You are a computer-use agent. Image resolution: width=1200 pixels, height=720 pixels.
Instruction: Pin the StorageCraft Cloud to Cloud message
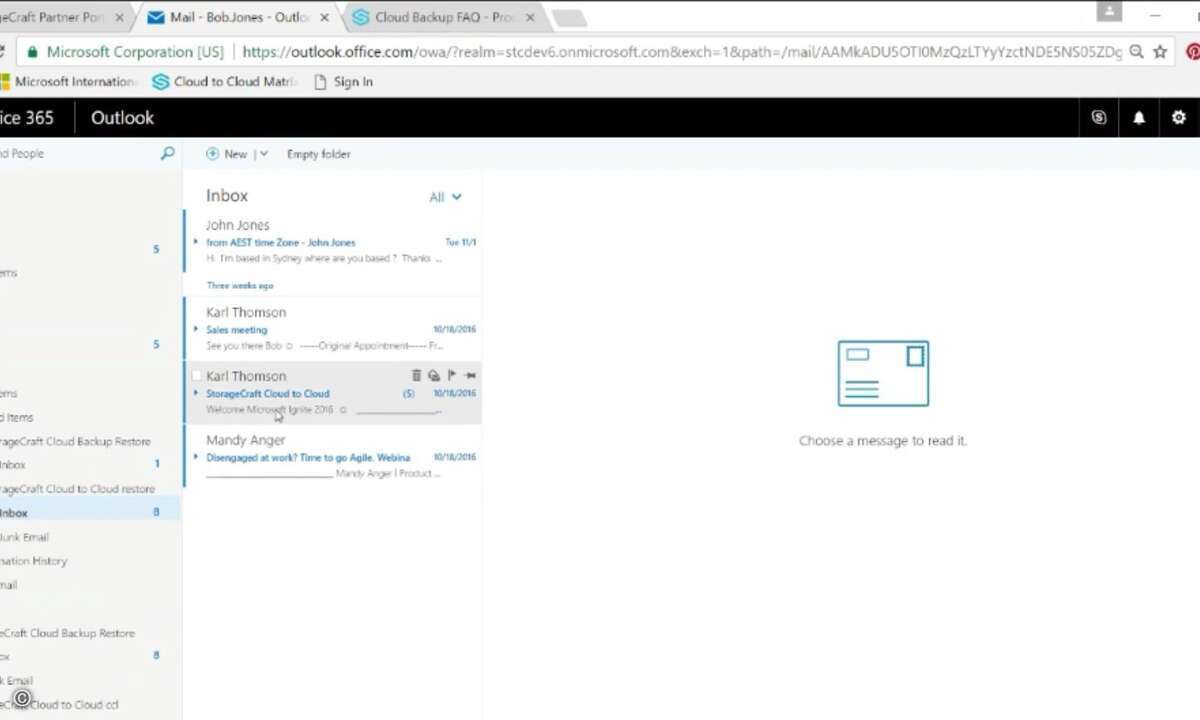click(470, 375)
